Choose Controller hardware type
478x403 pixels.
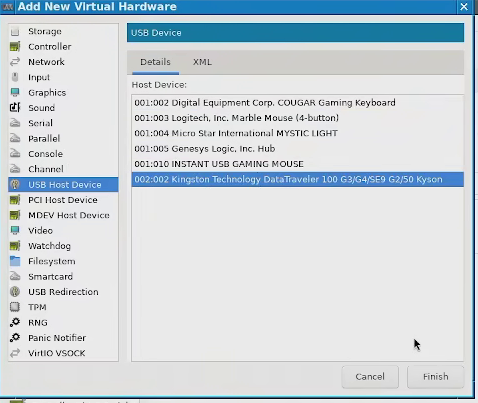(x=50, y=47)
